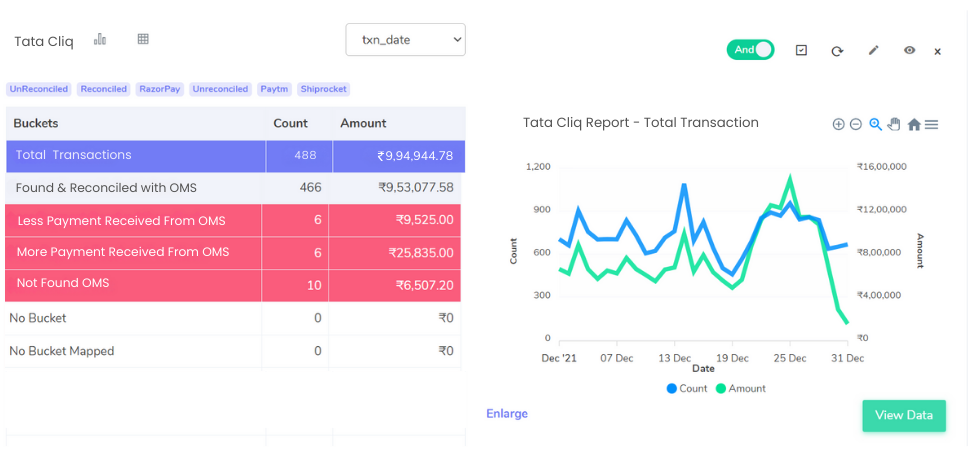This screenshot has width=968, height=466.
Task: Click the Enlarge link
Action: tap(507, 414)
